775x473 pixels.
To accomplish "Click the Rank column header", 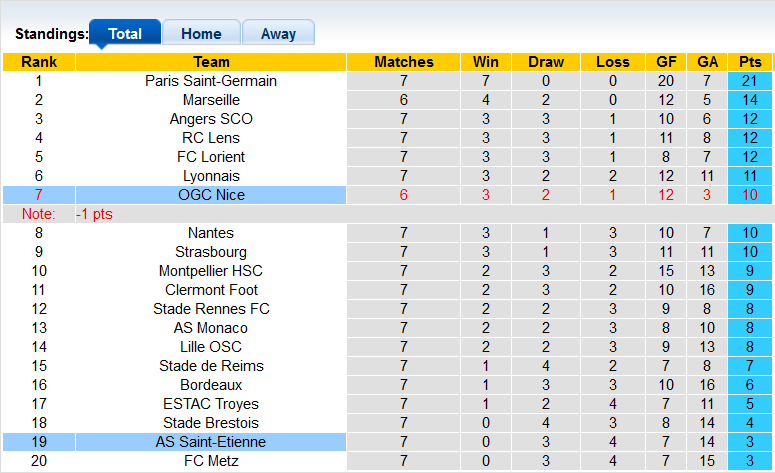I will tap(39, 62).
